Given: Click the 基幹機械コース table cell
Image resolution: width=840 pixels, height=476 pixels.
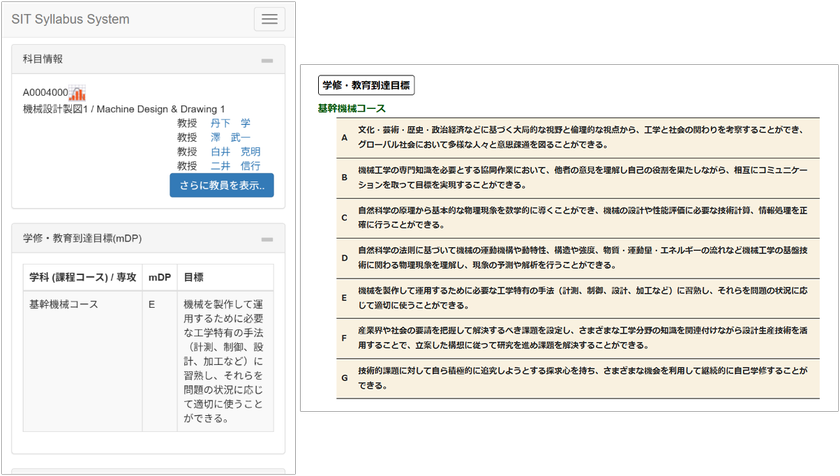Looking at the screenshot, I should 82,361.
